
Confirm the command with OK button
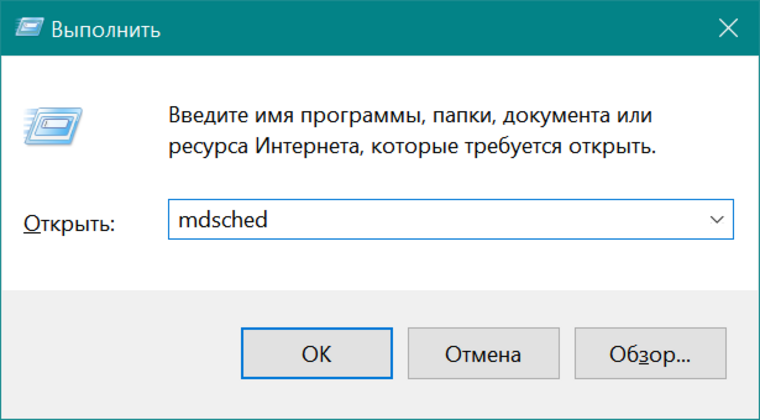[317, 353]
